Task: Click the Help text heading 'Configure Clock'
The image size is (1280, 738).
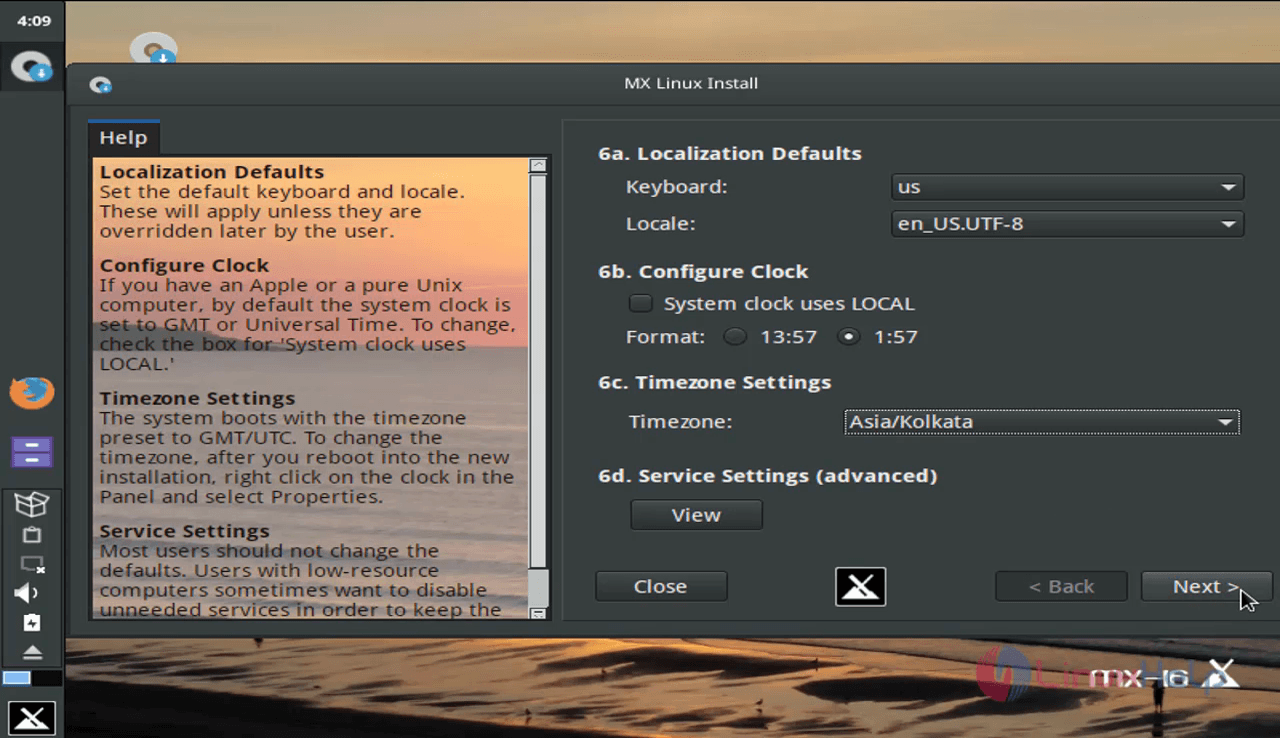Action: [x=184, y=266]
